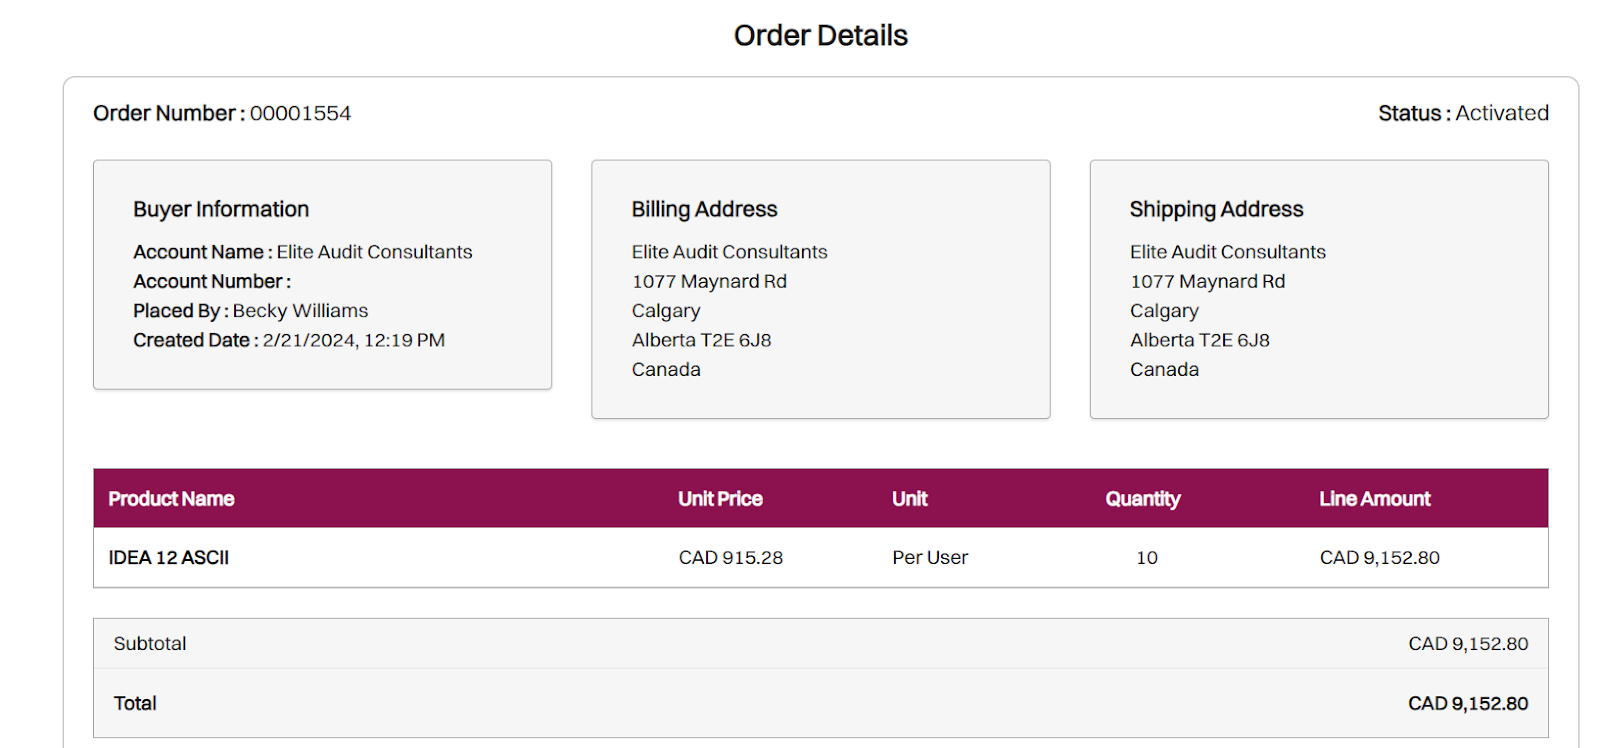
Task: Click the Placed By name Becky Williams
Action: pyautogui.click(x=300, y=311)
